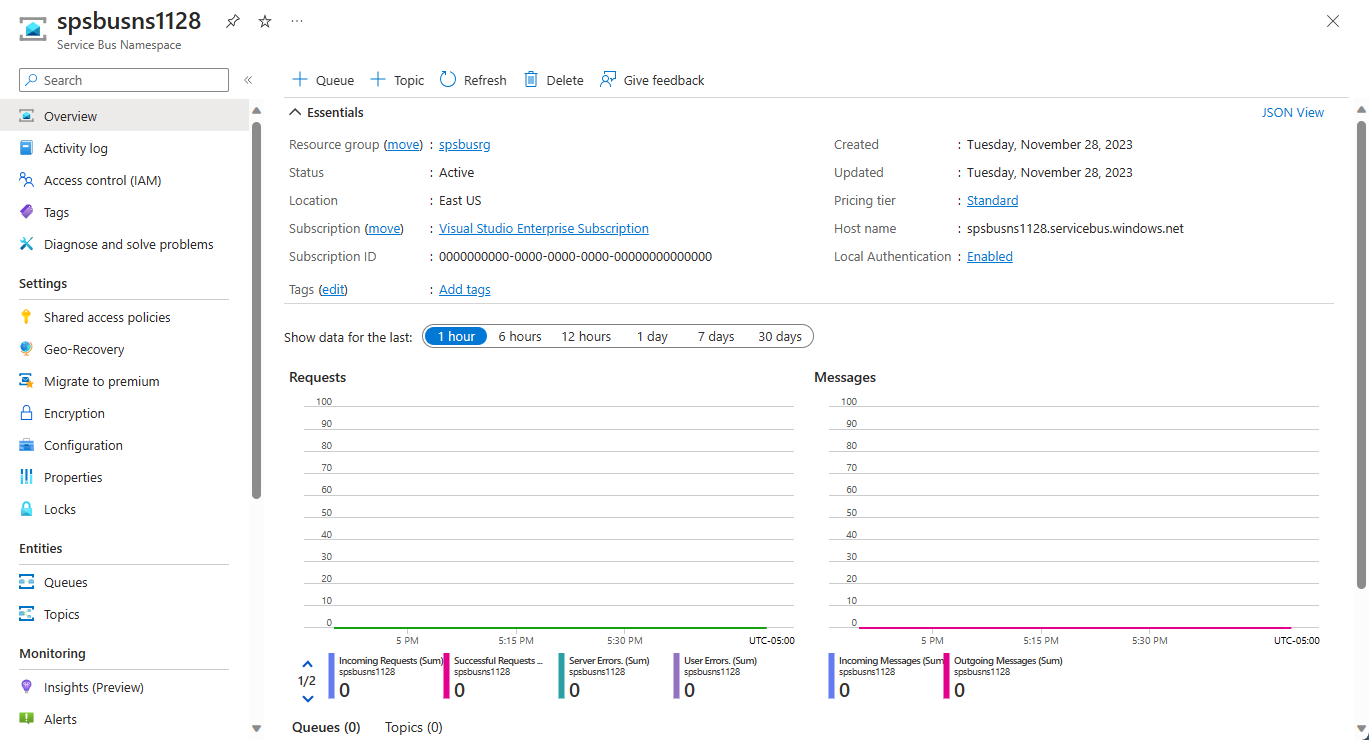Click the Subscription ID value
The image size is (1369, 740).
tap(576, 256)
